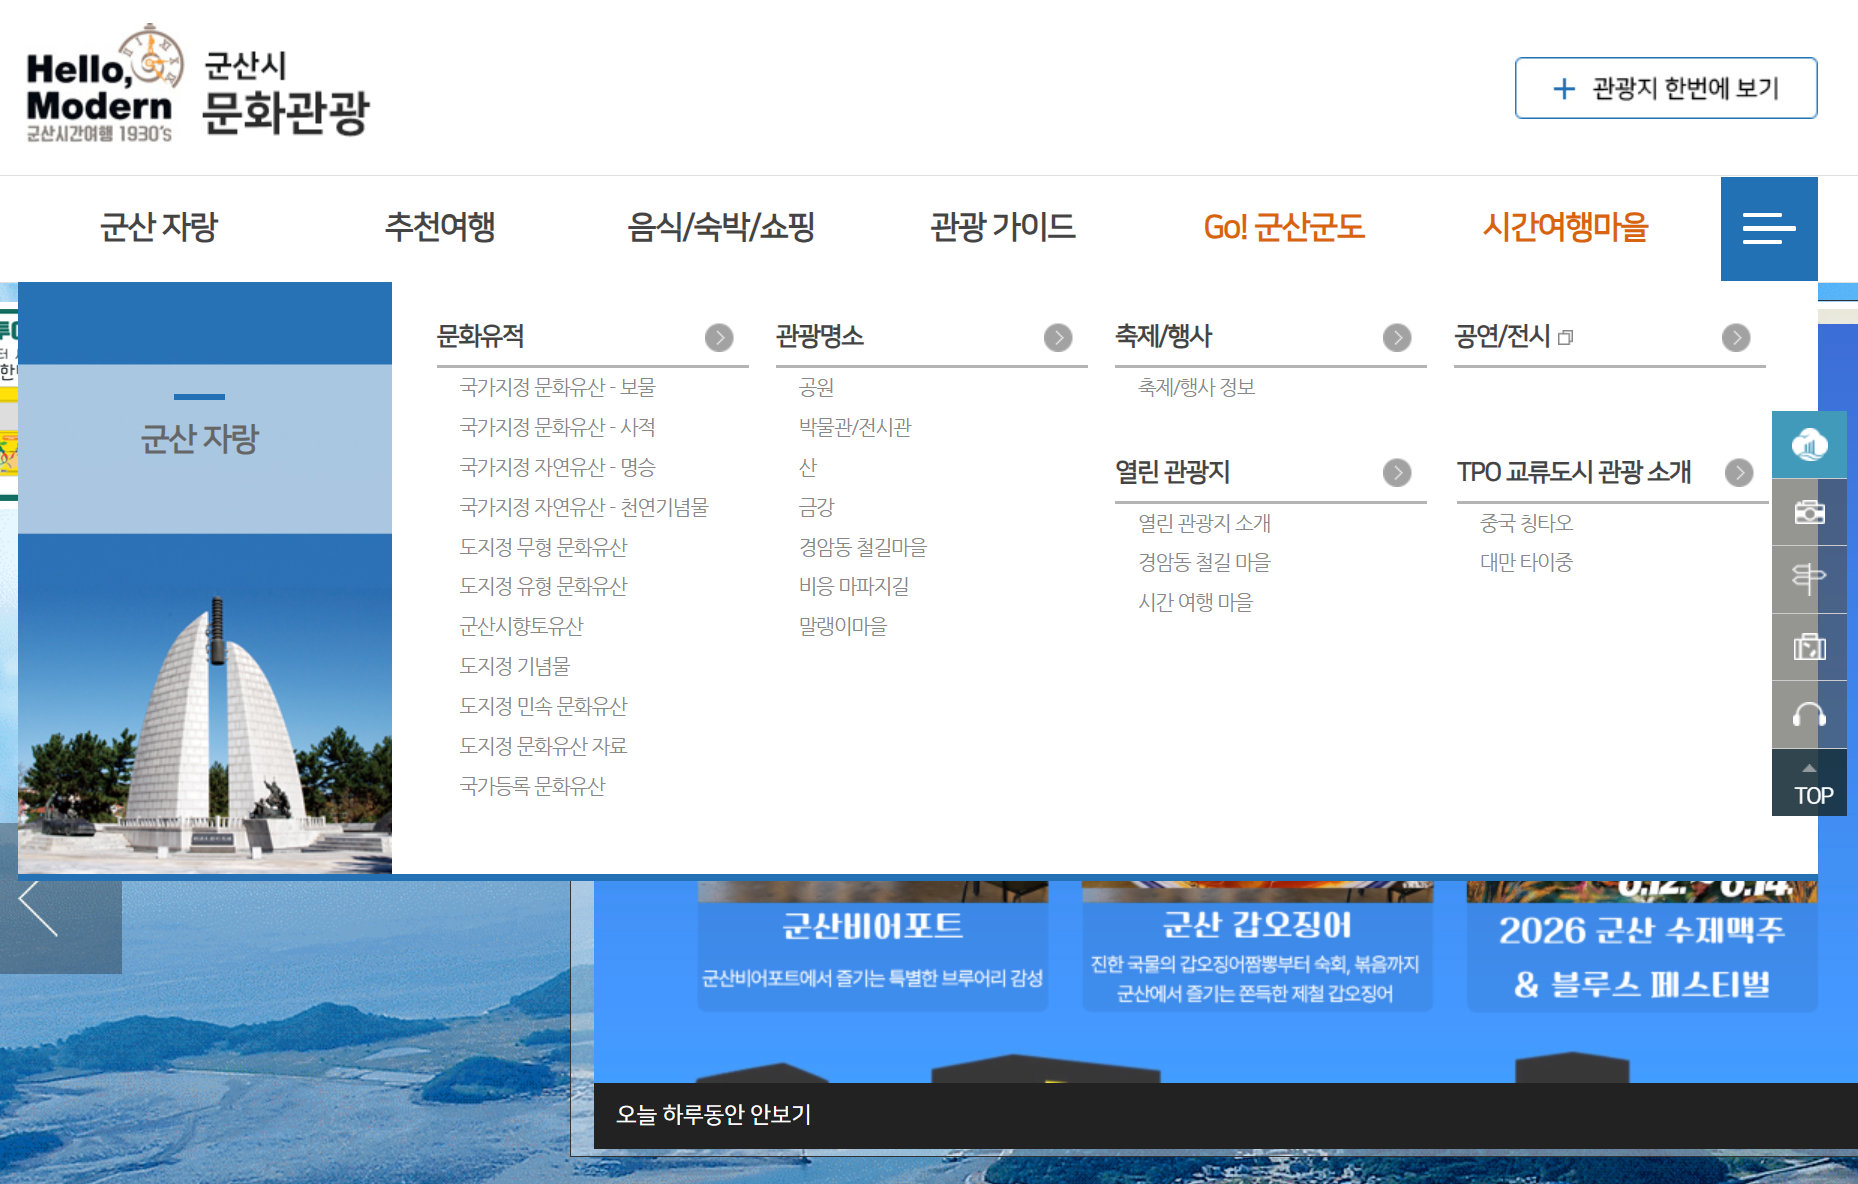Open the 군산 자랑 main menu
This screenshot has width=1858, height=1184.
coord(159,227)
